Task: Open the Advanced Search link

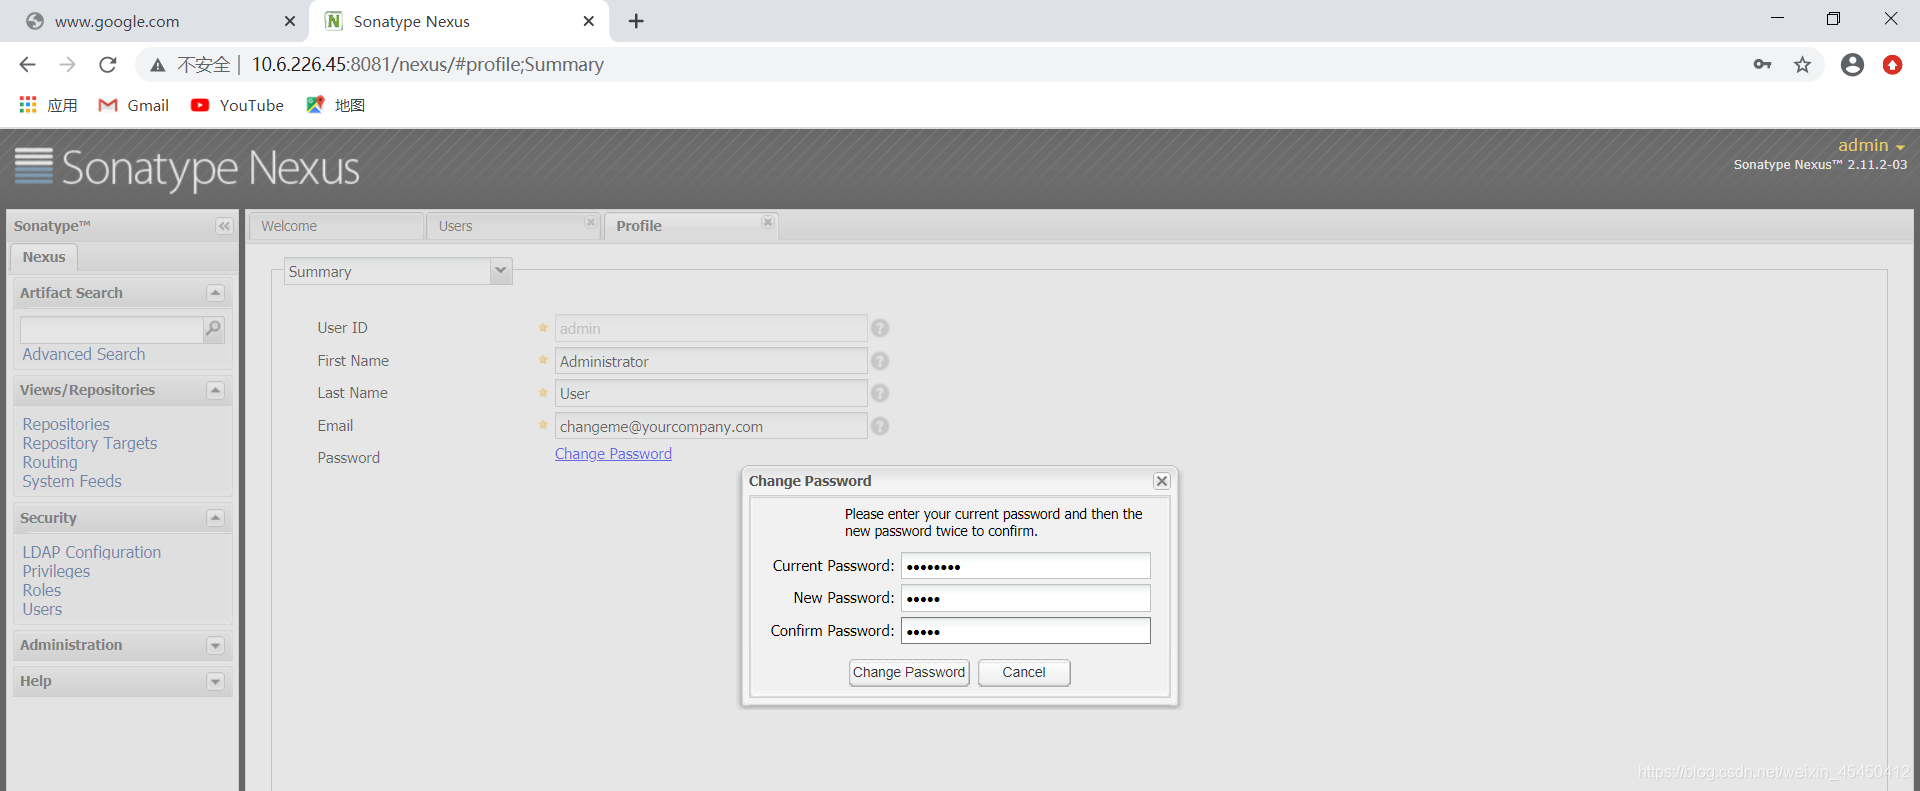Action: pyautogui.click(x=84, y=354)
